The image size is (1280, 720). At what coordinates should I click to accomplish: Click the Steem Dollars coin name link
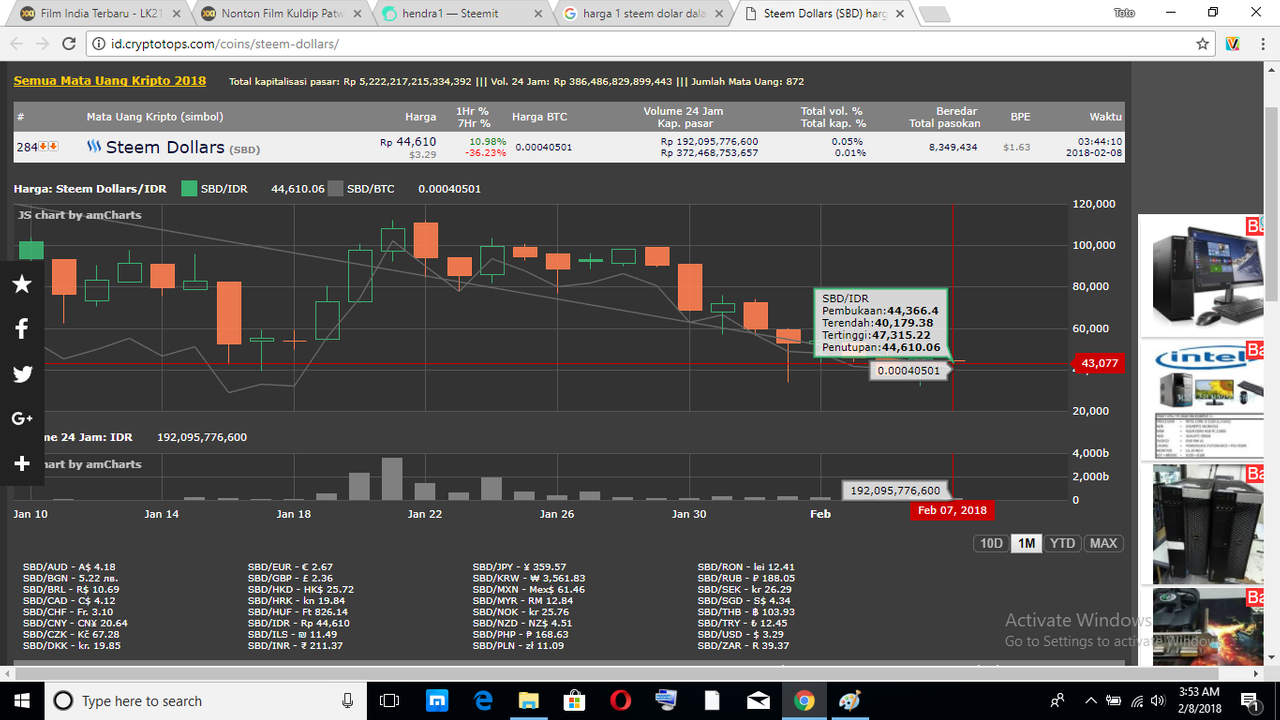pyautogui.click(x=165, y=147)
